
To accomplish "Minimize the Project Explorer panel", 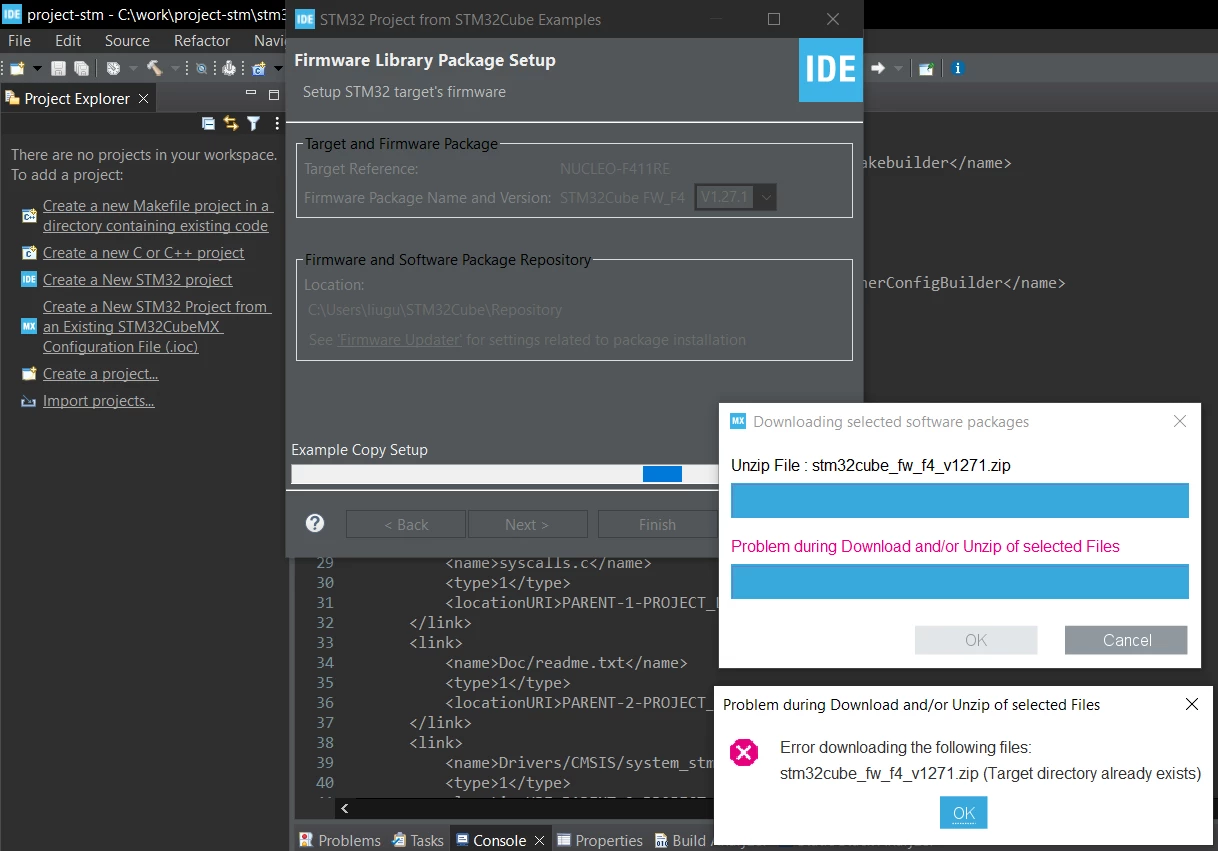I will pyautogui.click(x=251, y=93).
